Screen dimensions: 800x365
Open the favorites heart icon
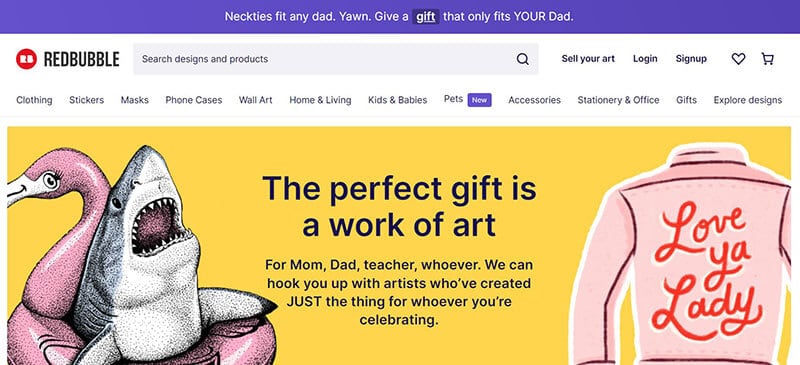point(738,59)
